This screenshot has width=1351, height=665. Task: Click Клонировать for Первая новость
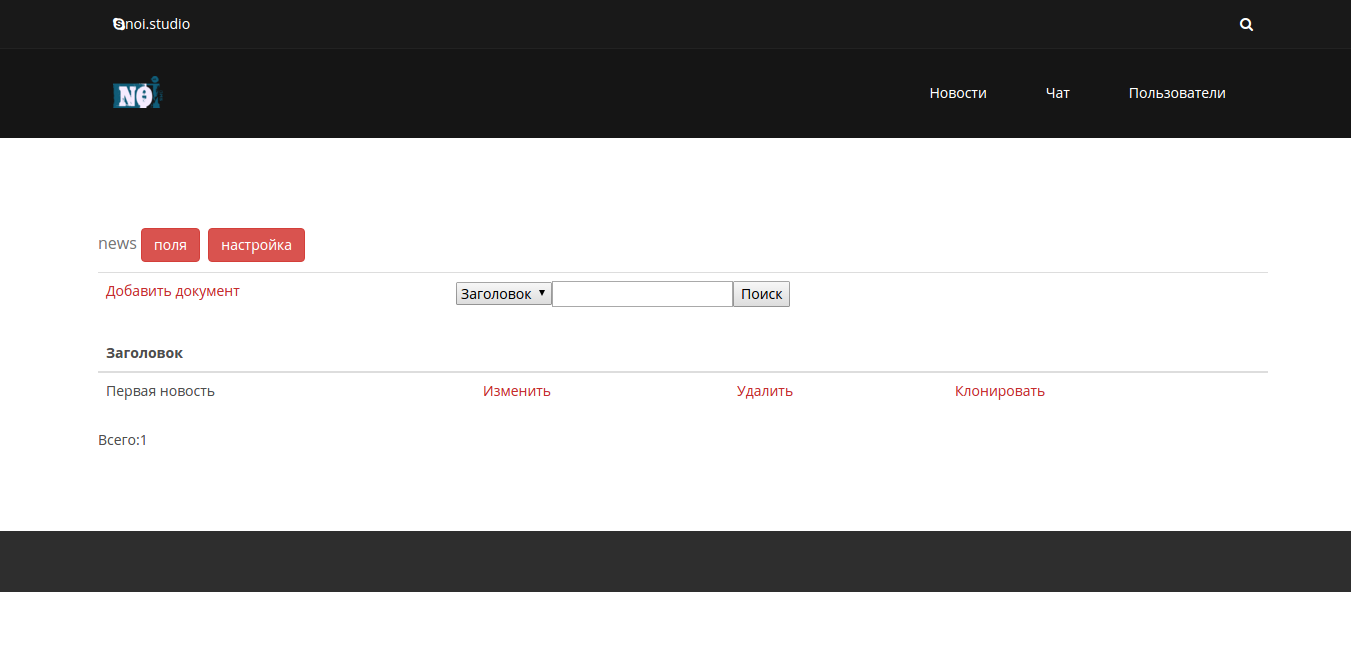1000,391
